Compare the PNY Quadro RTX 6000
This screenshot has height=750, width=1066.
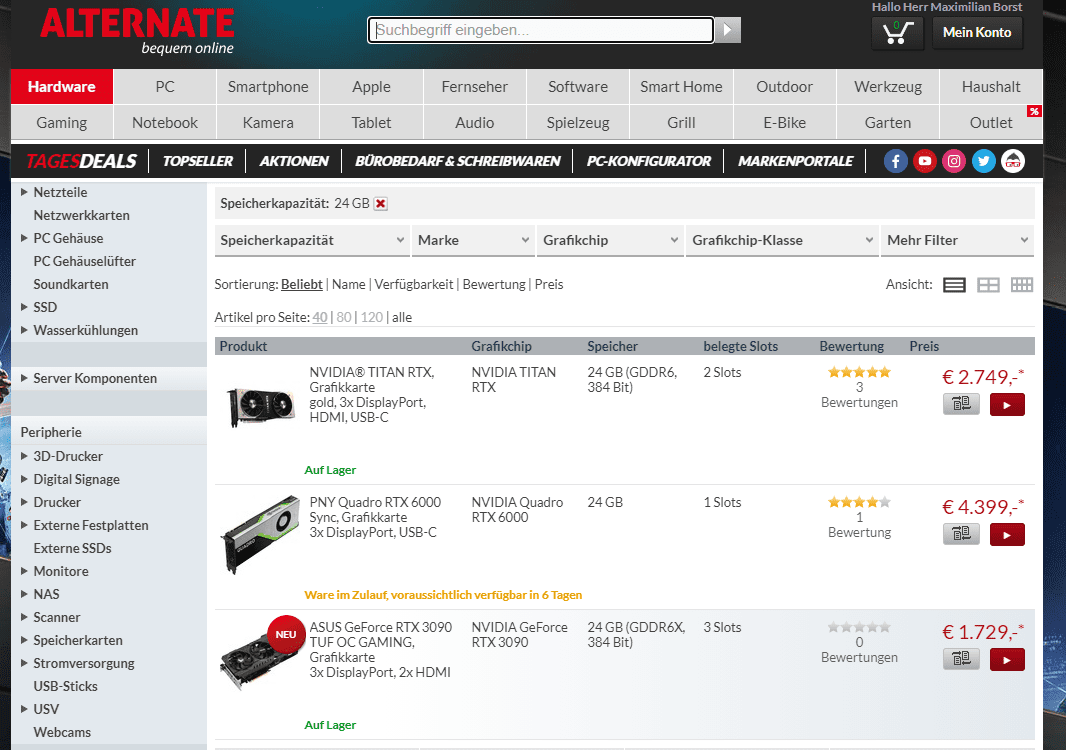(x=961, y=534)
